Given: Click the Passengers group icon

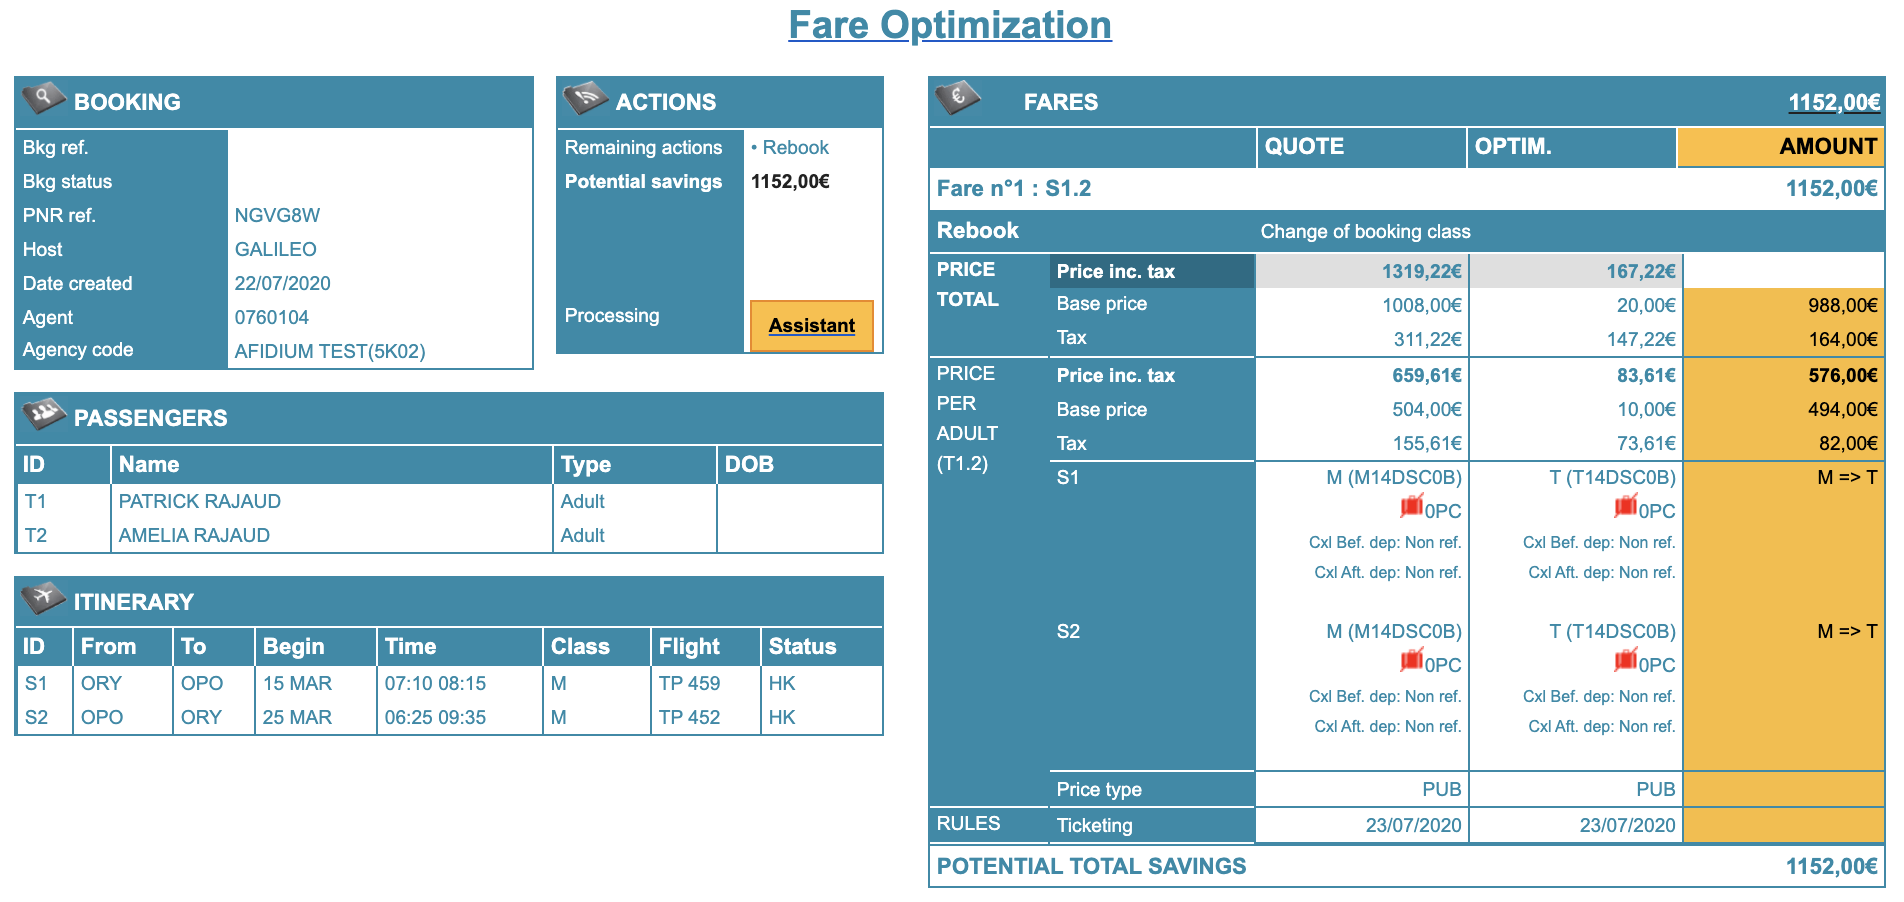Looking at the screenshot, I should (x=43, y=414).
